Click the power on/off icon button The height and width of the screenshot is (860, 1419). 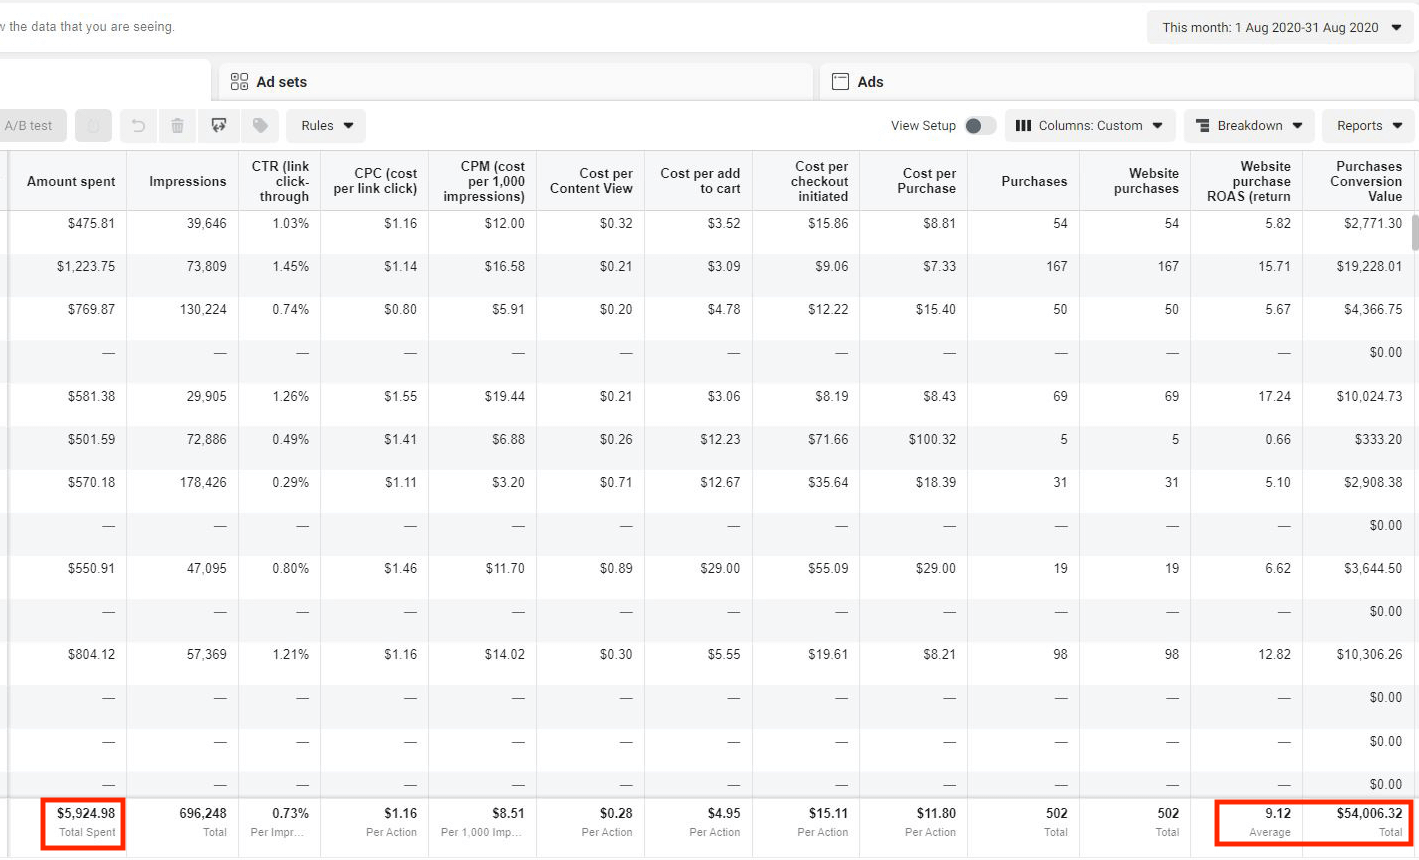tap(93, 126)
